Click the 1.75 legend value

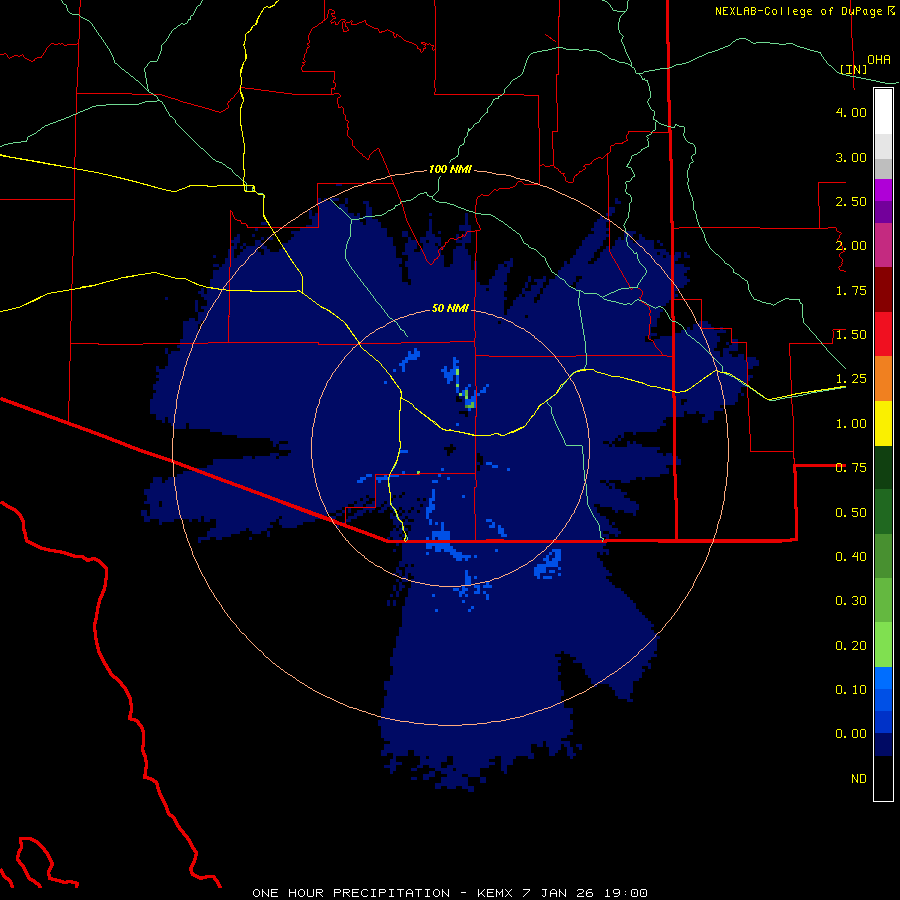pyautogui.click(x=851, y=290)
